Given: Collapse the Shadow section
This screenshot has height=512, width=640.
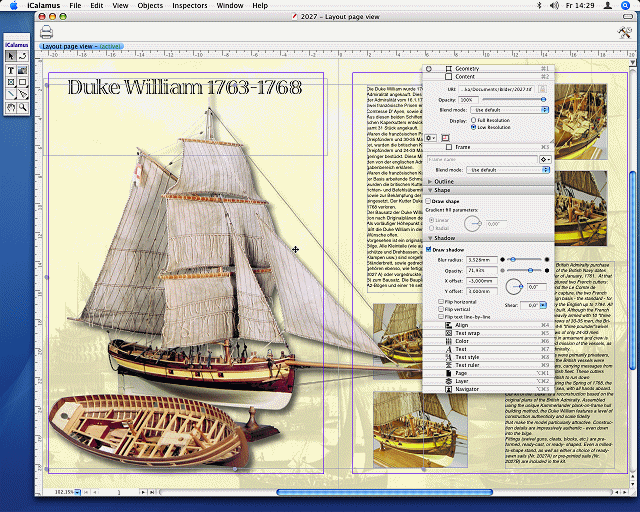Looking at the screenshot, I should point(430,238).
